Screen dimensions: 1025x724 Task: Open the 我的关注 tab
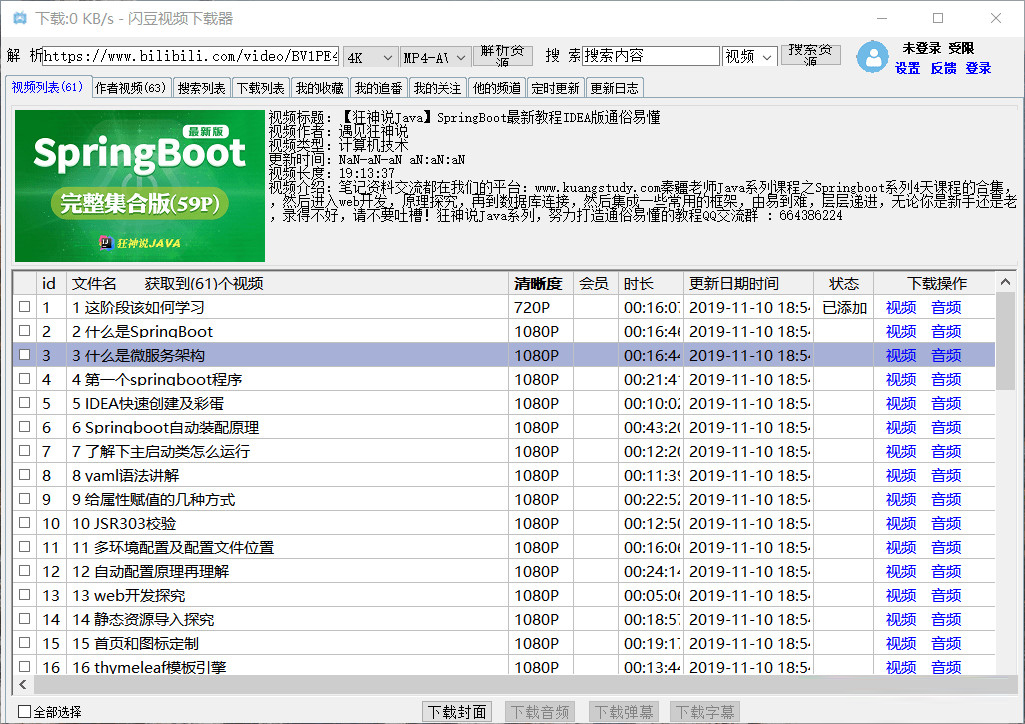pyautogui.click(x=437, y=88)
